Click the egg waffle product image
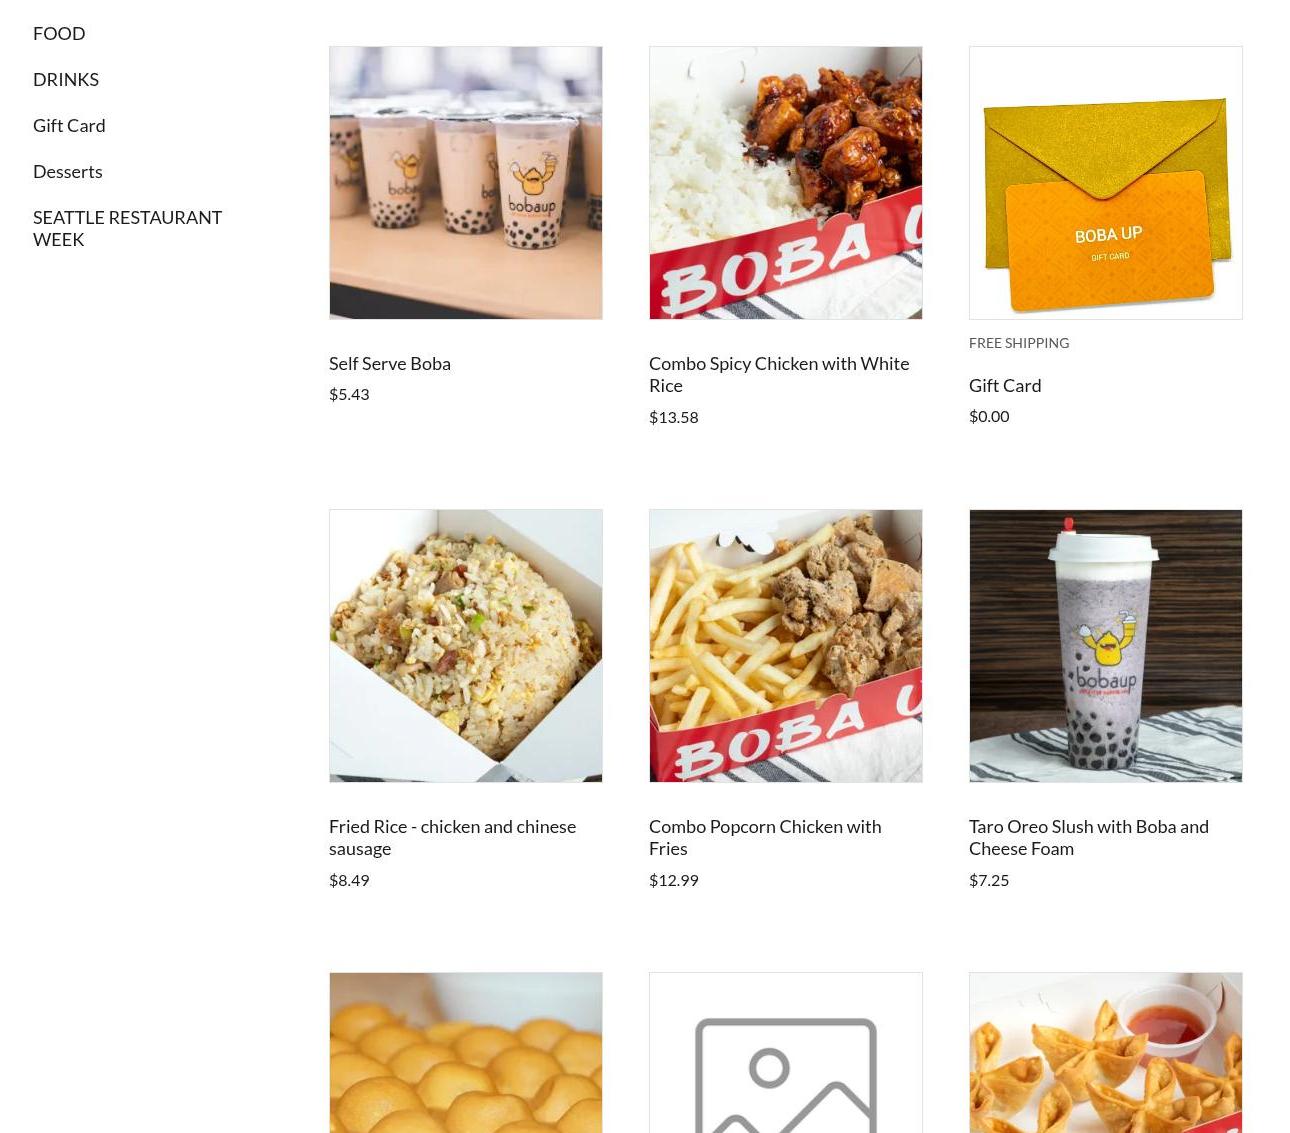 coord(466,1053)
